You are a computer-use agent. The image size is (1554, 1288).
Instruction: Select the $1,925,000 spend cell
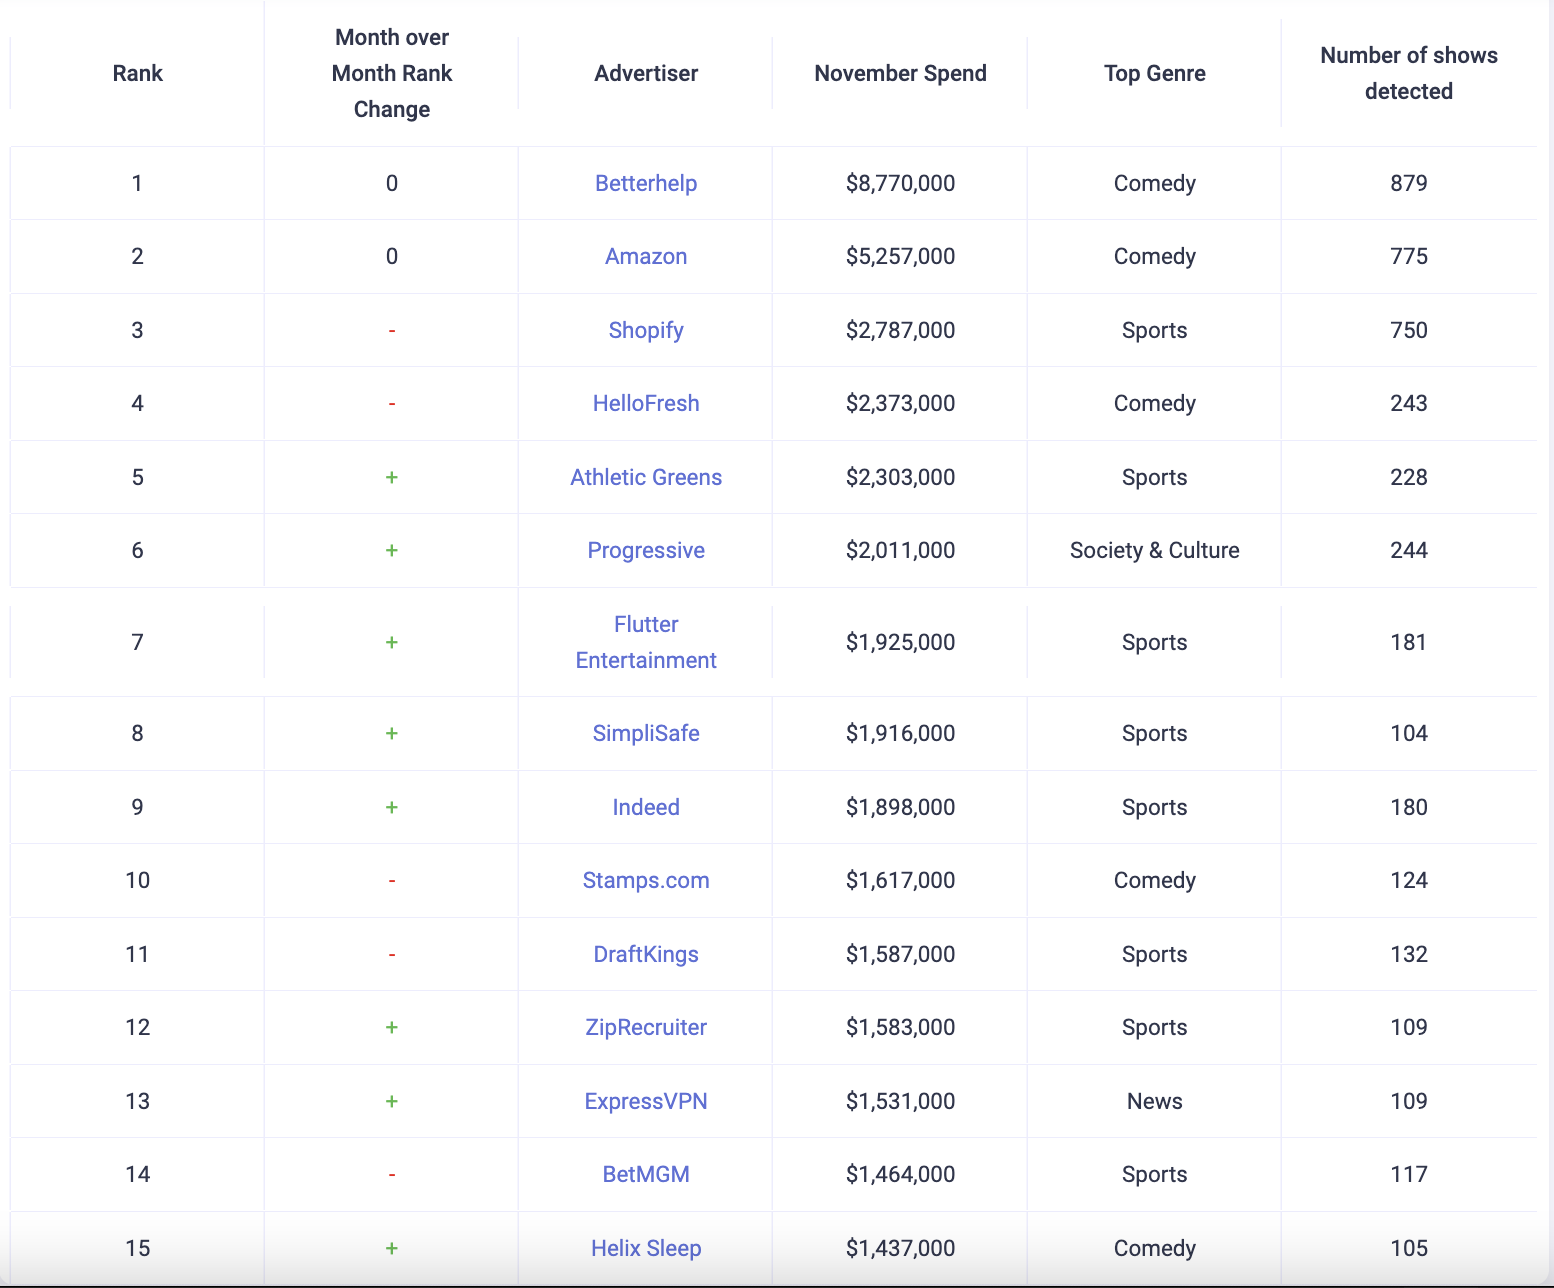pos(900,642)
